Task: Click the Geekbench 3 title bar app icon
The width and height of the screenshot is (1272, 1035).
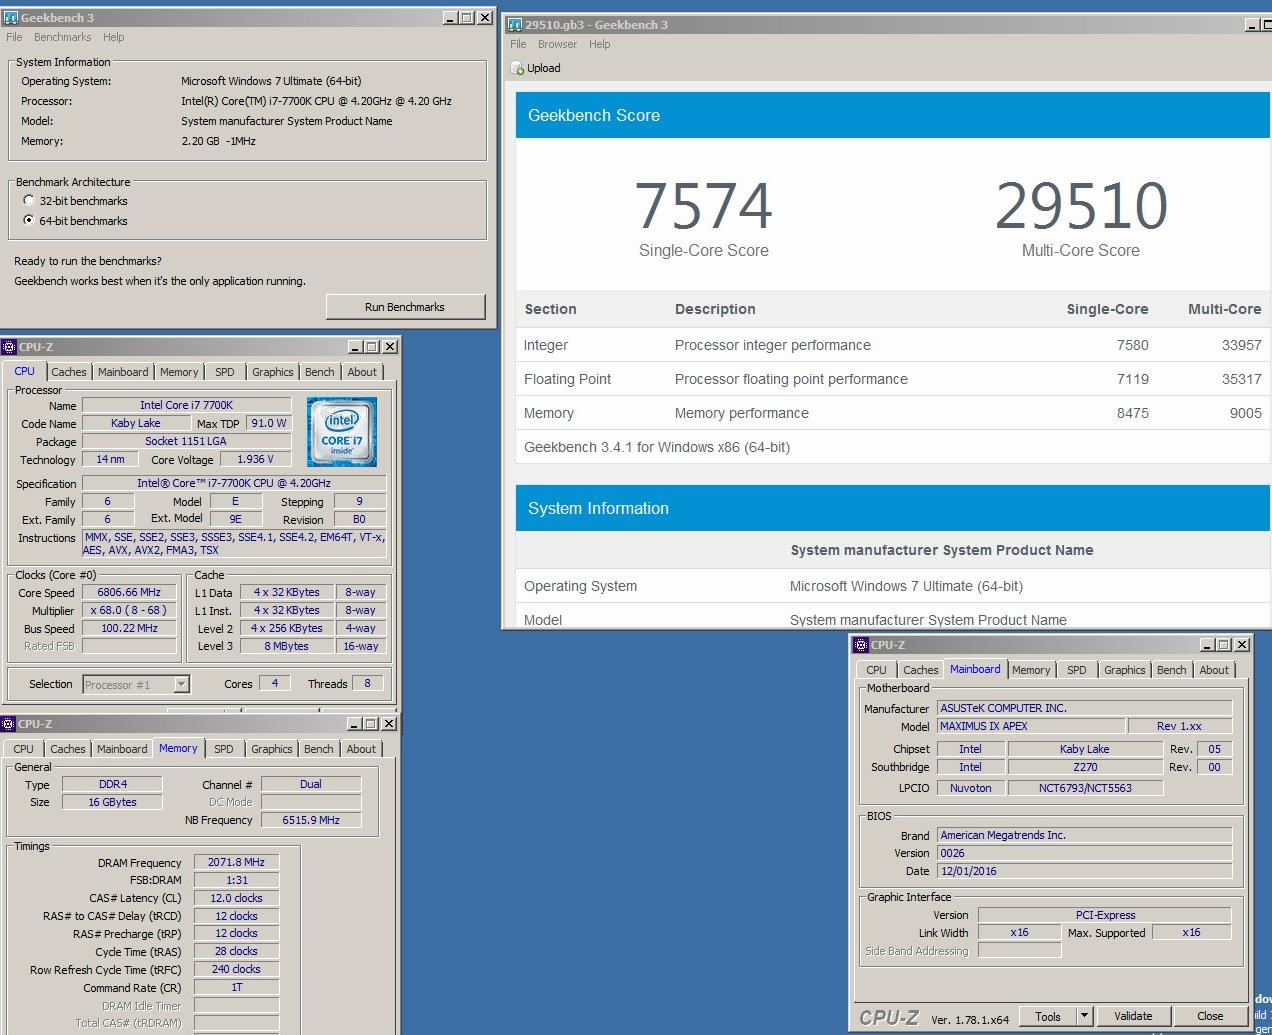Action: (11, 18)
